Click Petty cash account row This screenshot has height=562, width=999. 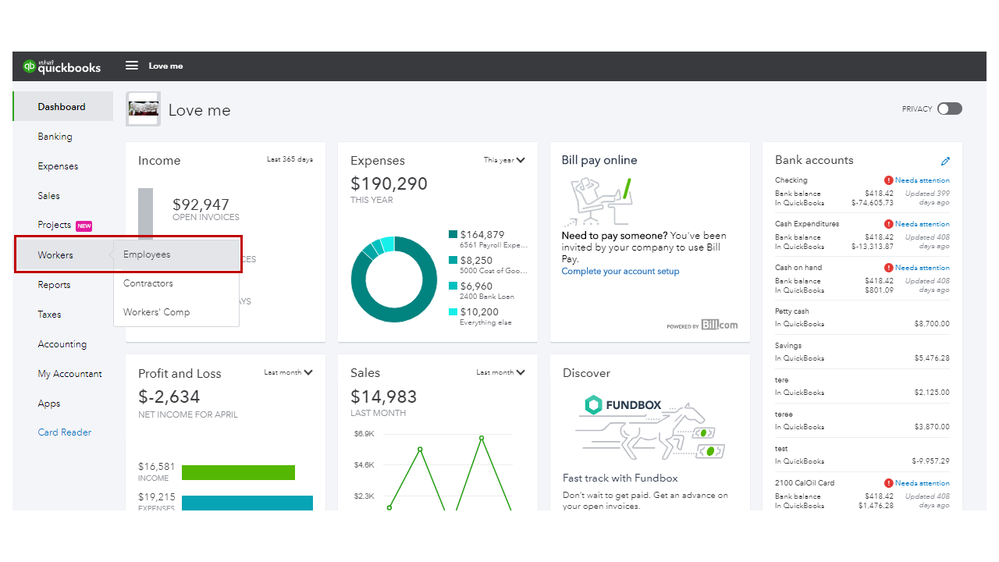pos(862,317)
